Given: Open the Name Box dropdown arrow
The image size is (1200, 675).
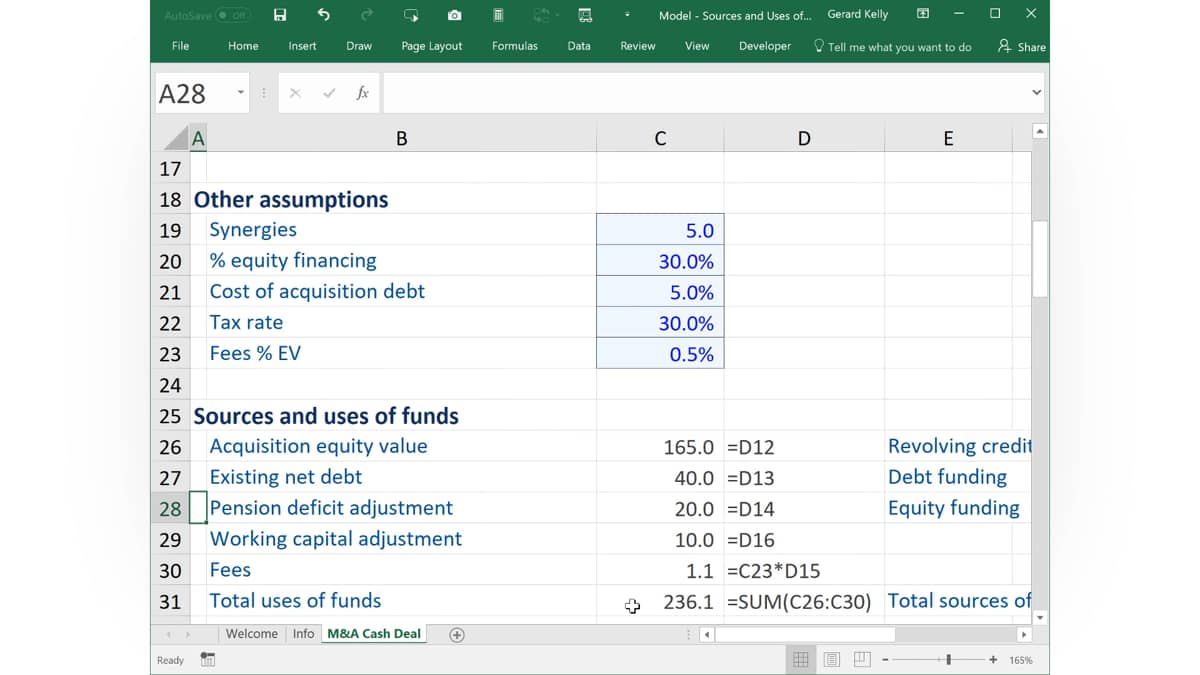Looking at the screenshot, I should coord(241,93).
